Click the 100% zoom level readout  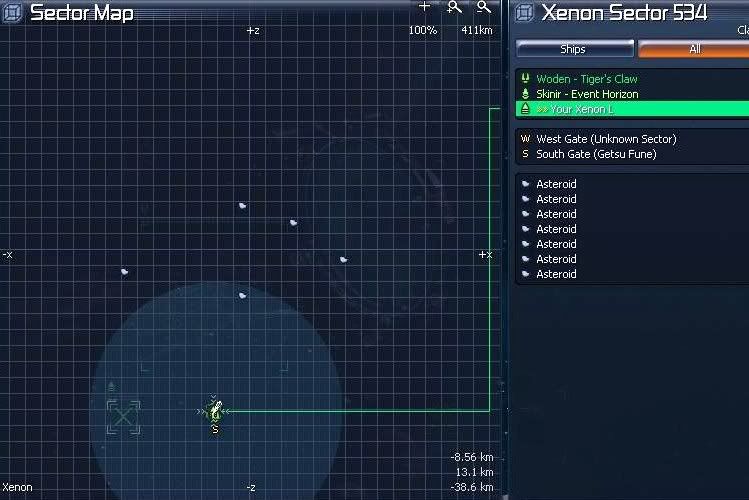point(423,30)
